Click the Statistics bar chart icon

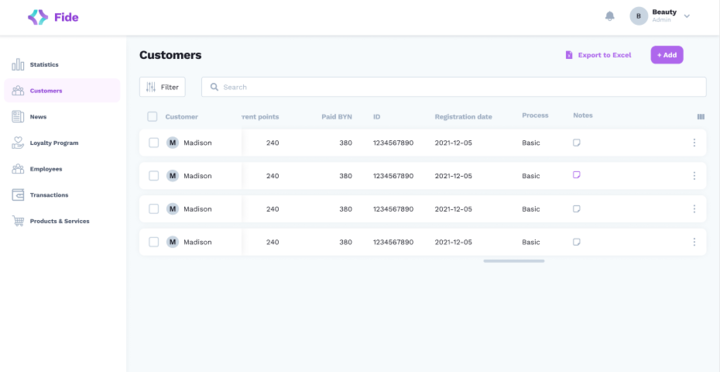[18, 65]
